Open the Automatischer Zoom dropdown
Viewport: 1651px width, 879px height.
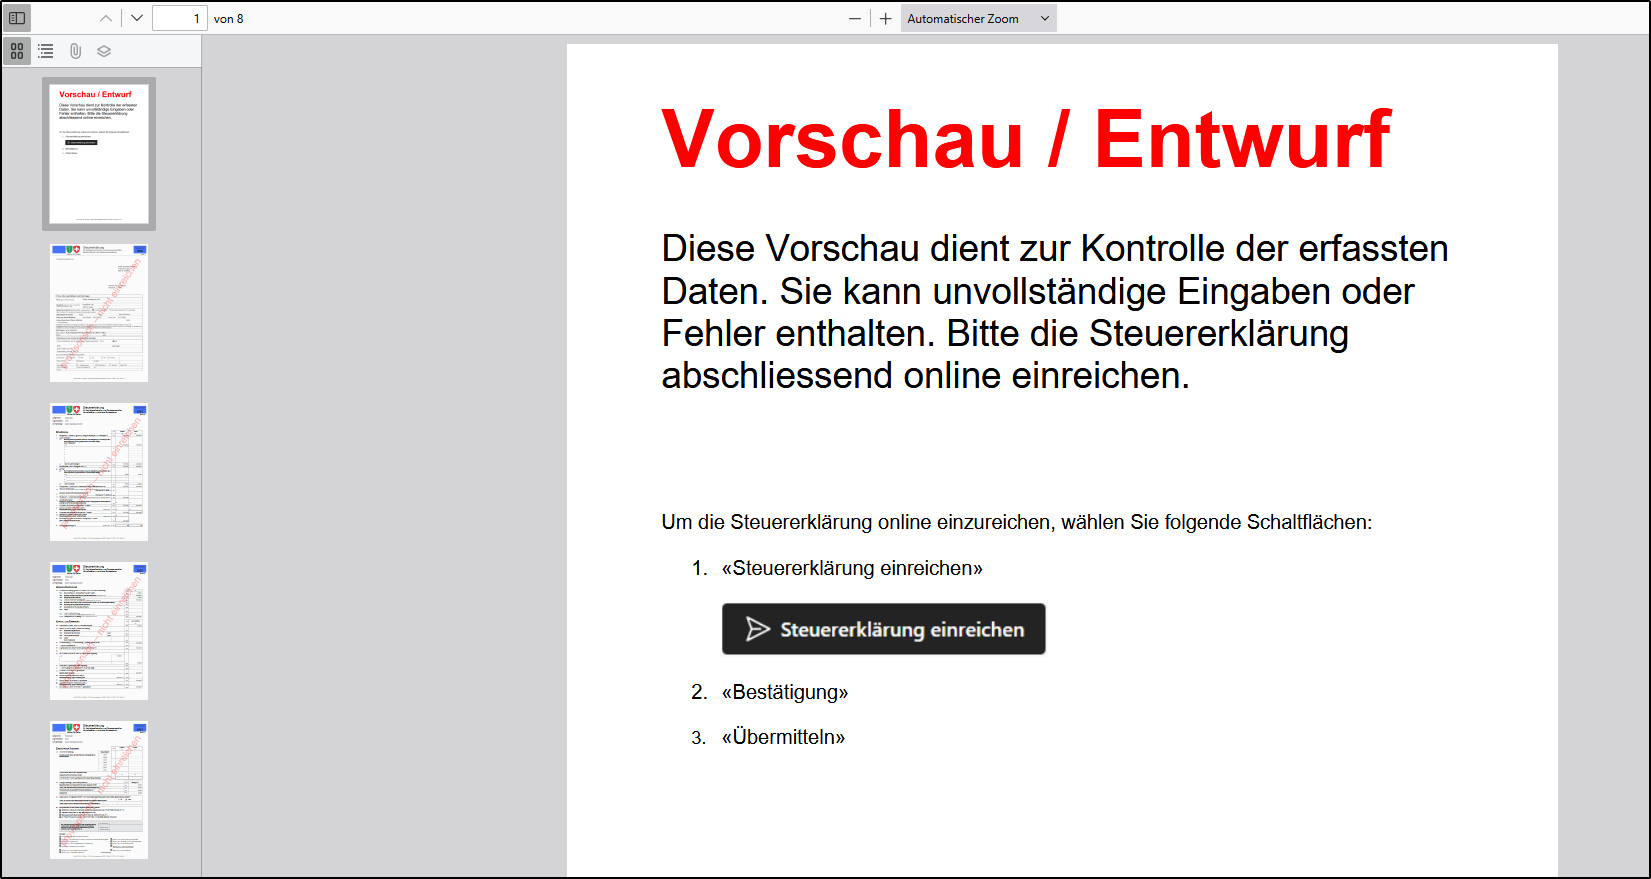click(978, 18)
